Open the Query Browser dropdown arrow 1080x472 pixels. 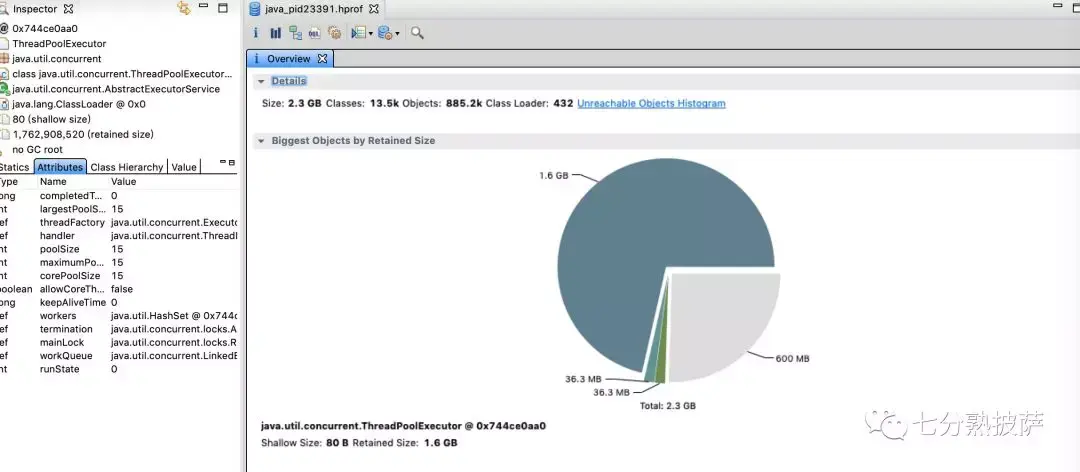[397, 33]
